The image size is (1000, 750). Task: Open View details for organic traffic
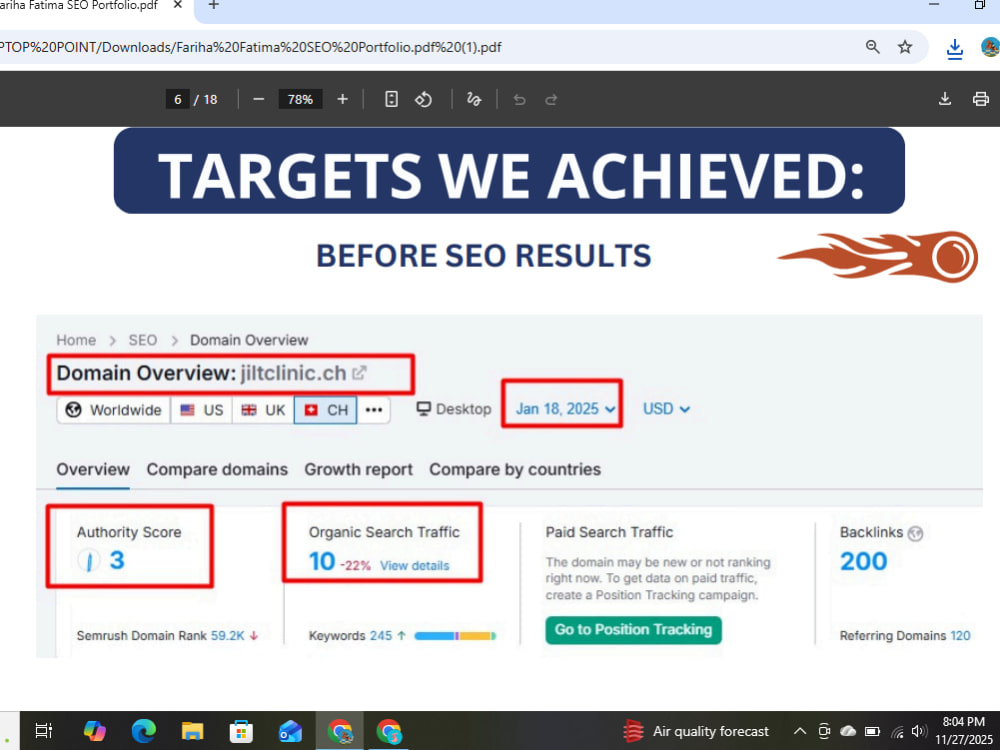click(x=415, y=566)
